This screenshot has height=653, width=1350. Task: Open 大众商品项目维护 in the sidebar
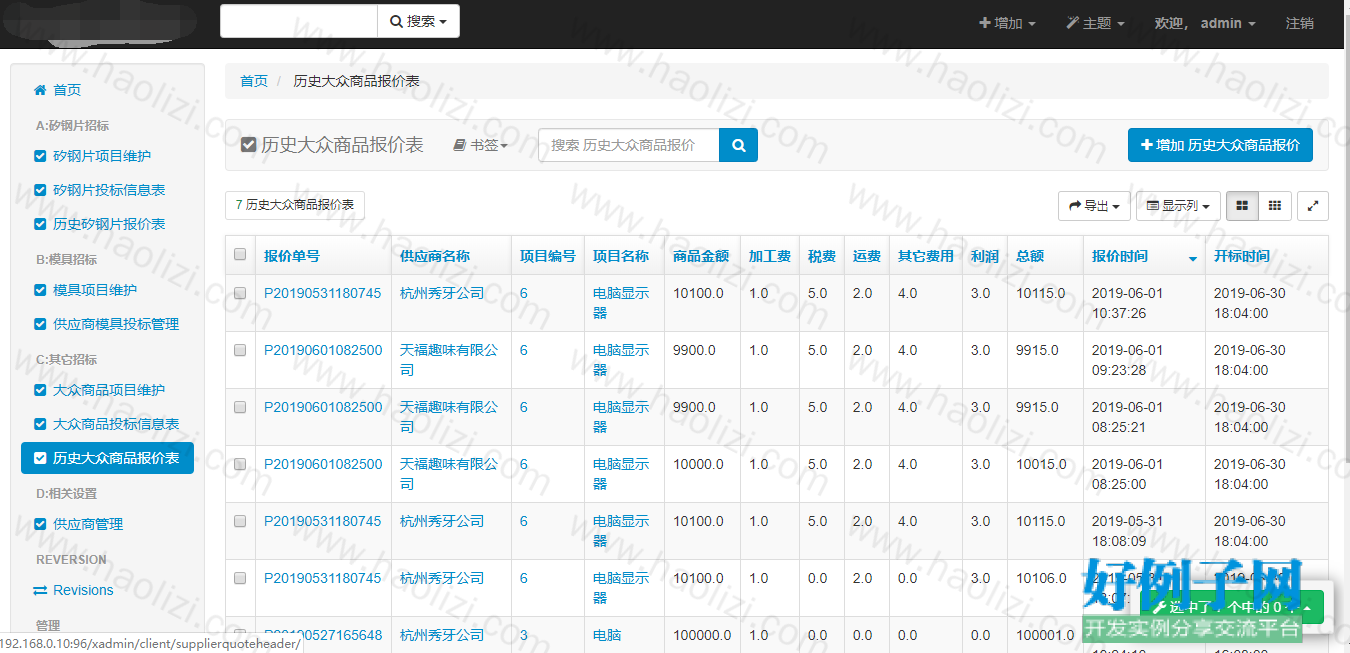click(108, 390)
